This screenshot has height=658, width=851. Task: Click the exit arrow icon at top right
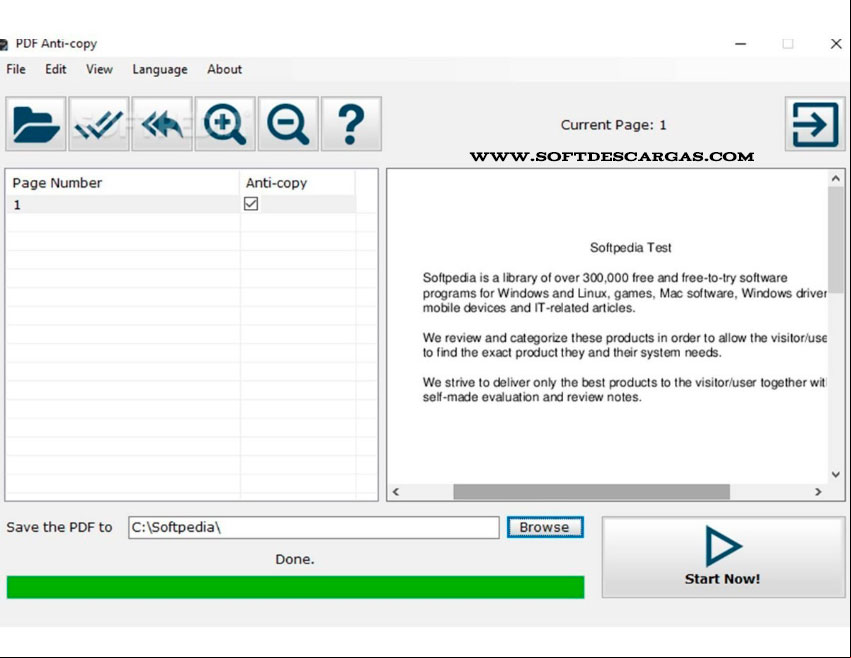[x=815, y=124]
